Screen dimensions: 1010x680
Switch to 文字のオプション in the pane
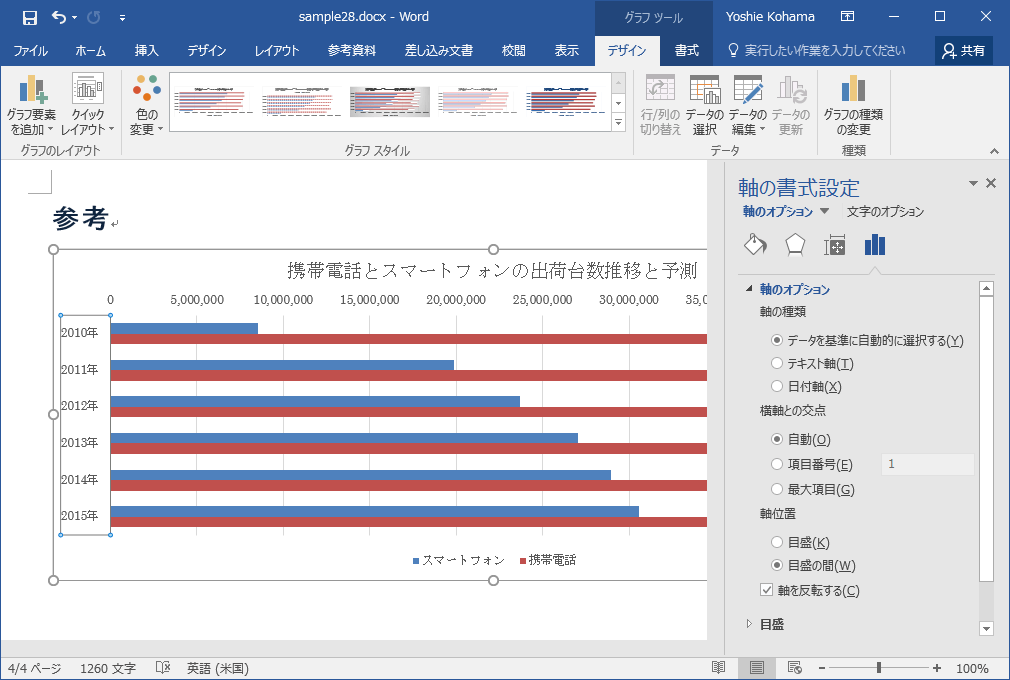pos(885,211)
